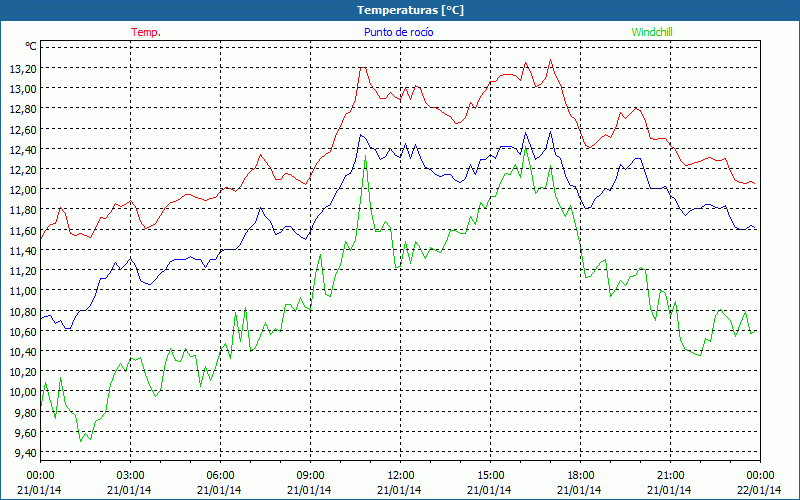Screen dimensions: 800x500
Task: Click the 21/01/14 date under 18:00
Action: (x=580, y=490)
